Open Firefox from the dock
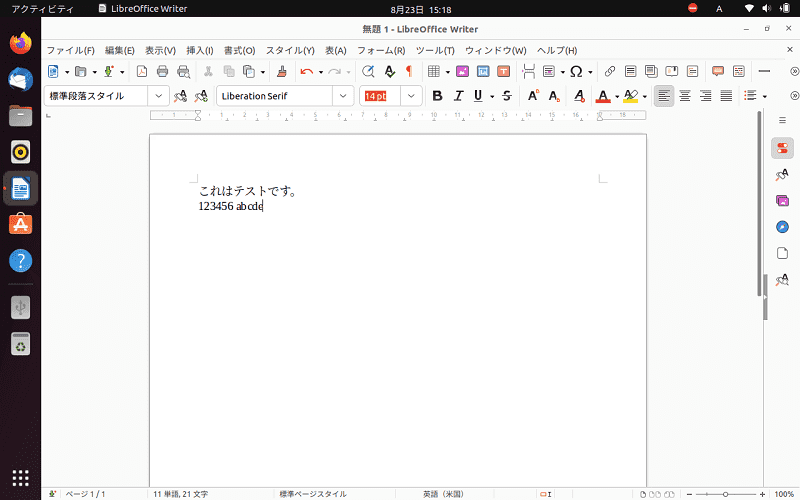This screenshot has width=800, height=500. [x=20, y=43]
